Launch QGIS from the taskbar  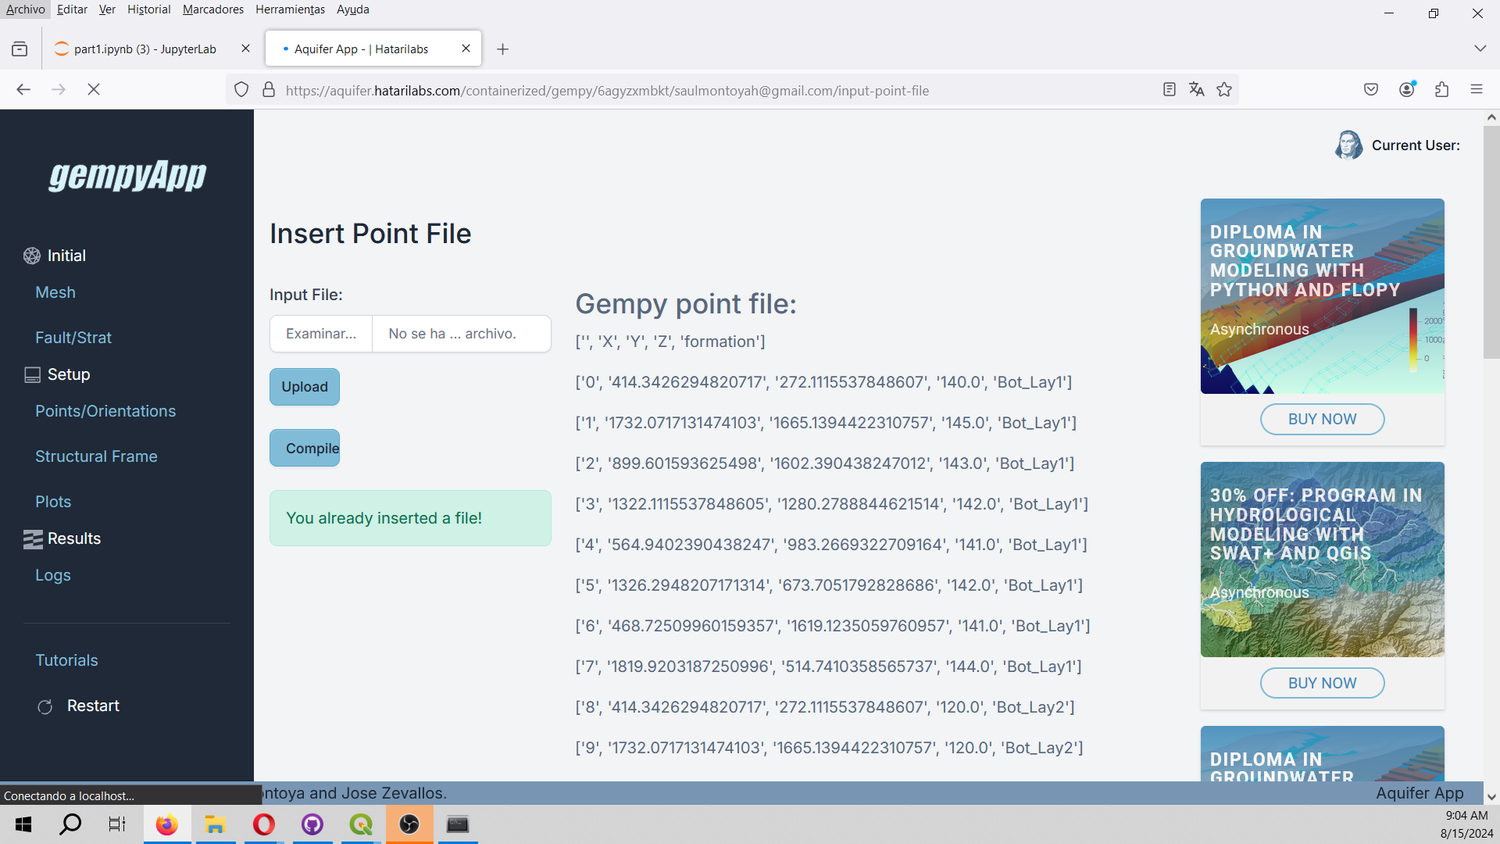360,824
